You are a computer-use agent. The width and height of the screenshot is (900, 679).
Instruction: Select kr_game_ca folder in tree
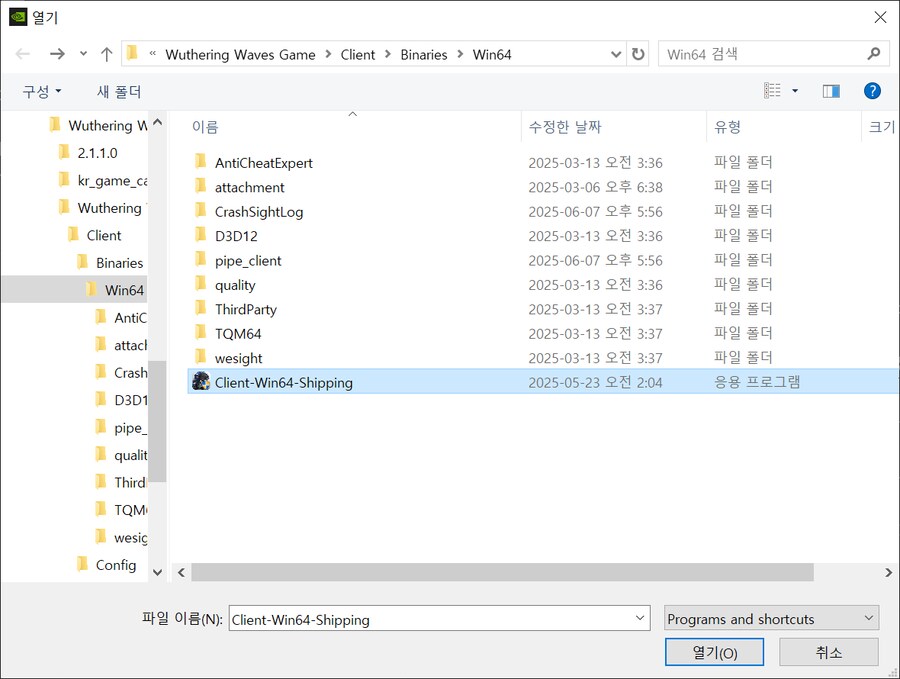(x=112, y=181)
